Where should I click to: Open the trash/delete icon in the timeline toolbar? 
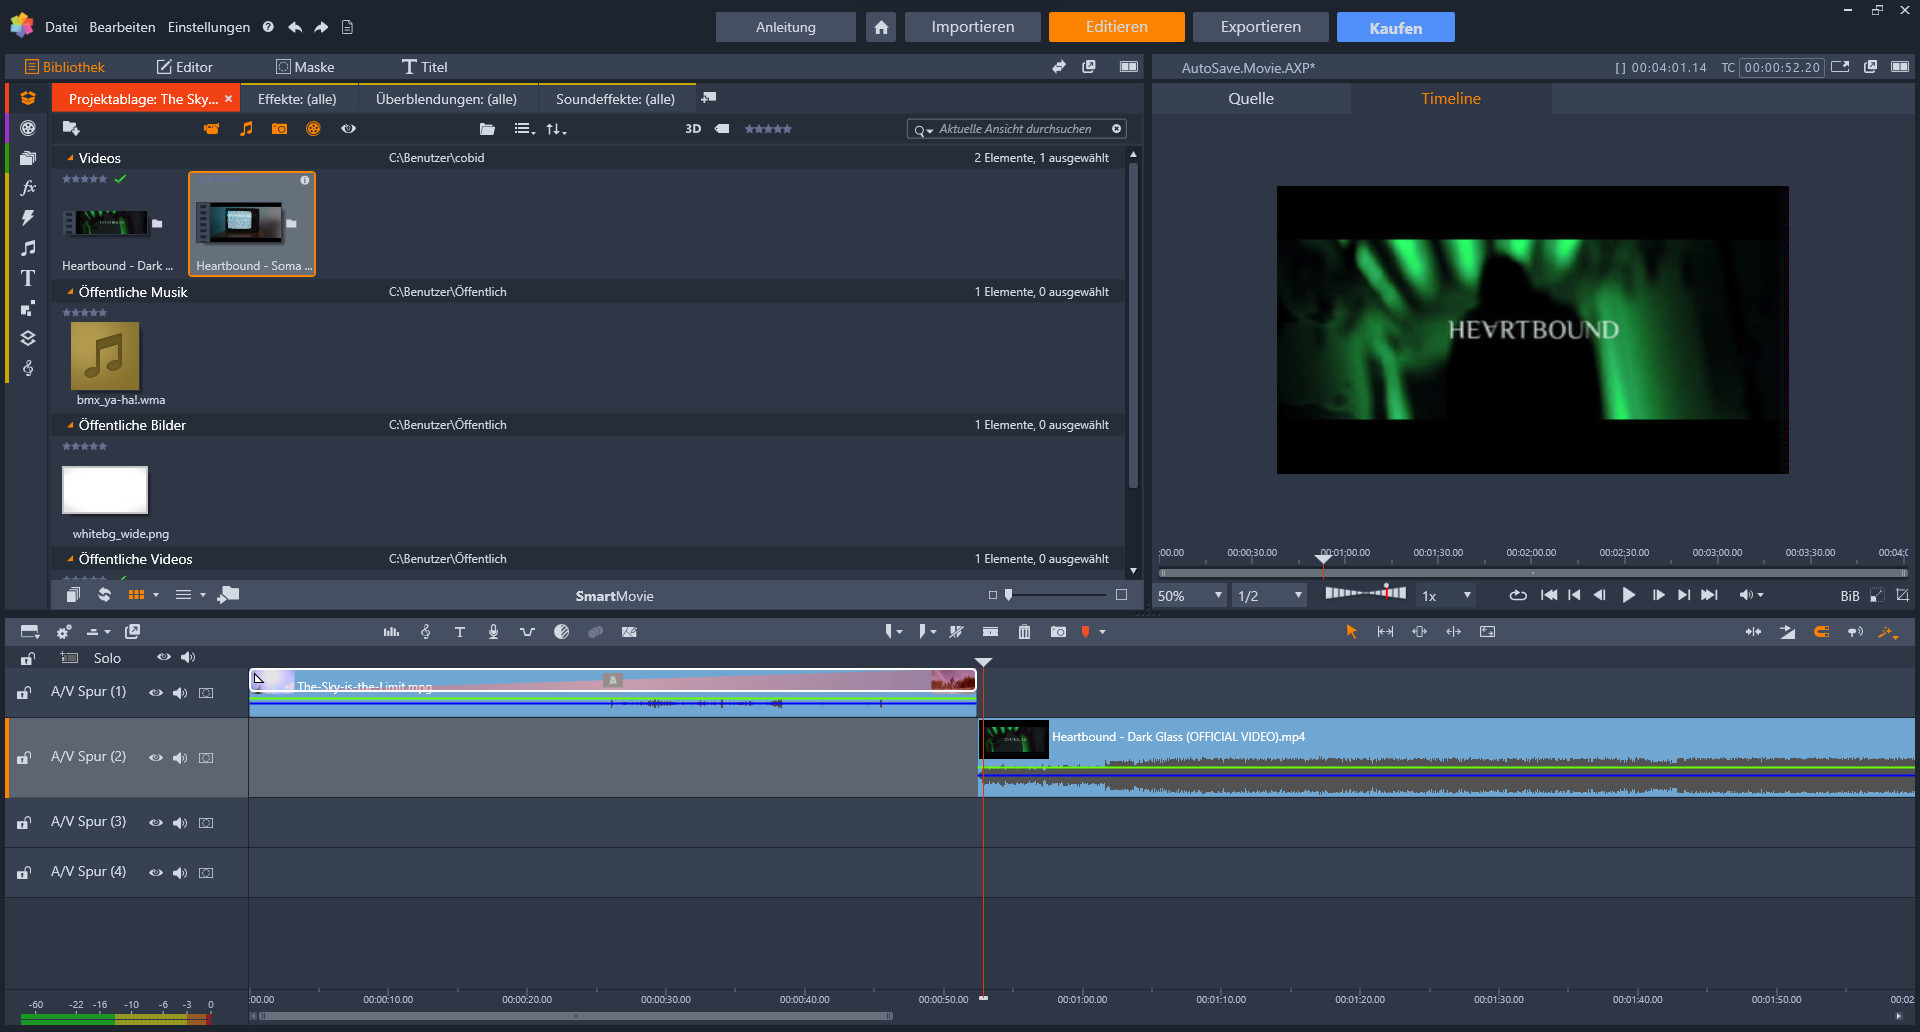1024,631
